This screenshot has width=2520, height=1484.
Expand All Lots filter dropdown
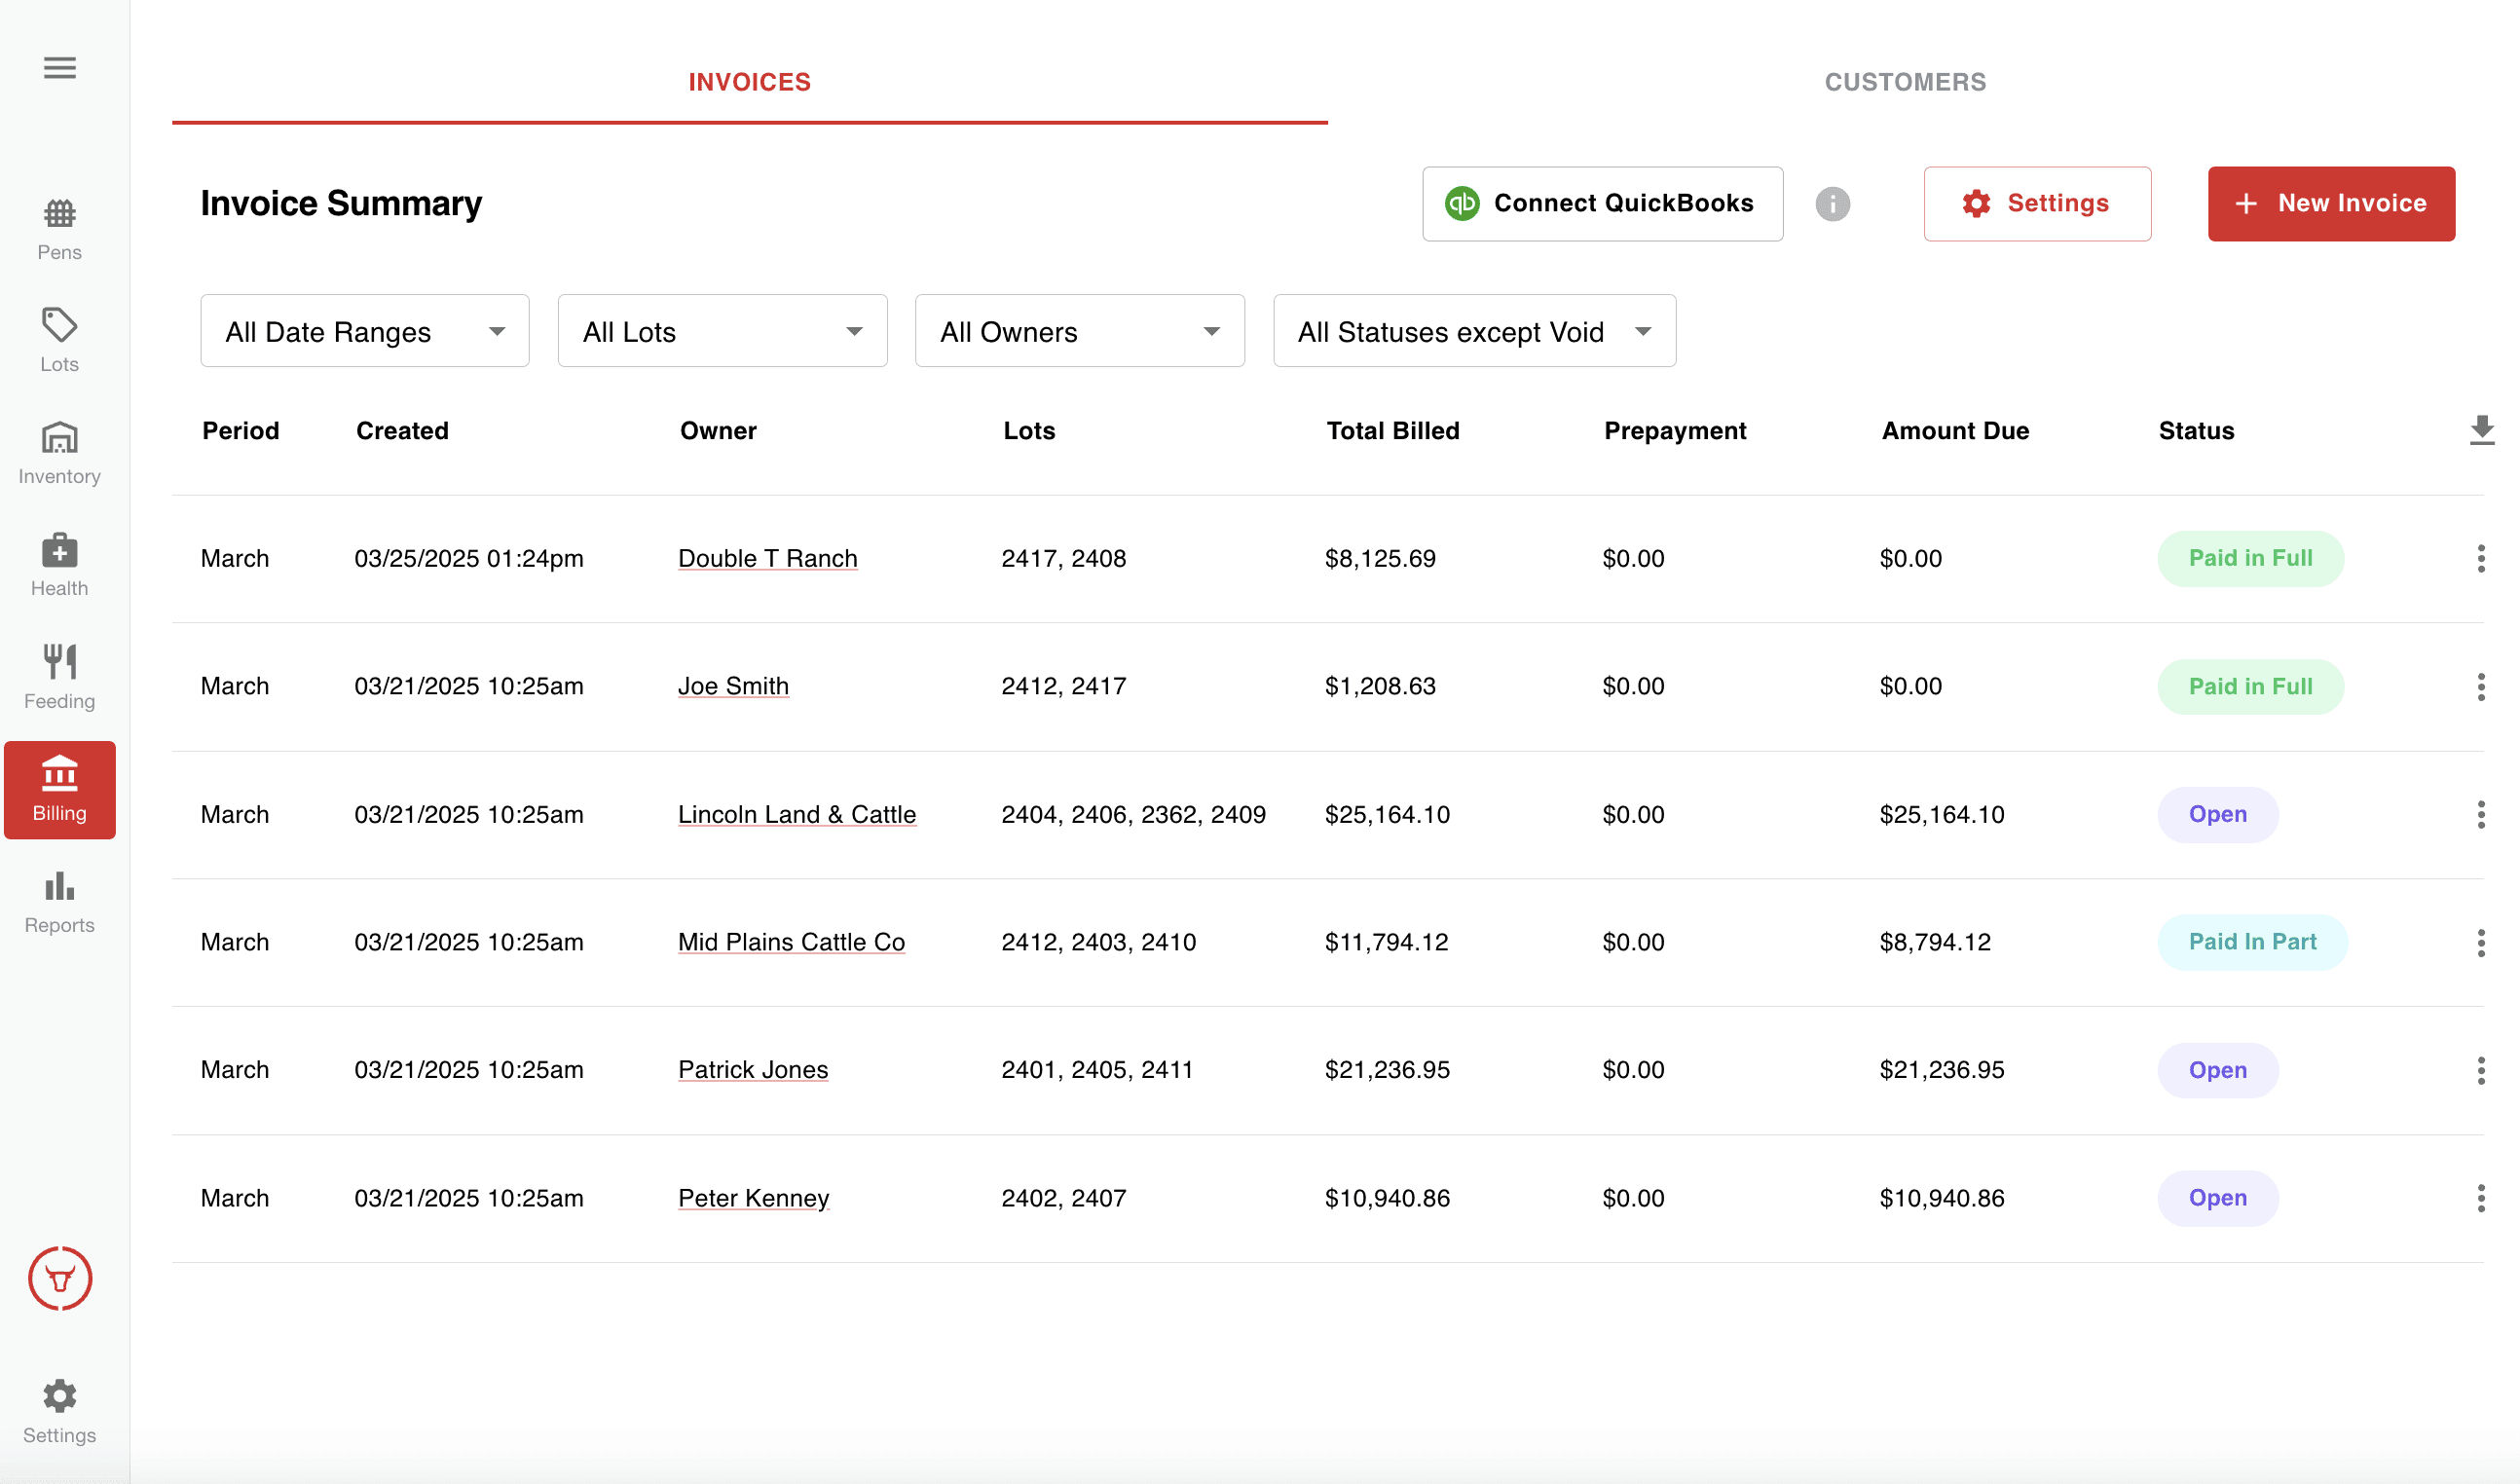pos(722,331)
